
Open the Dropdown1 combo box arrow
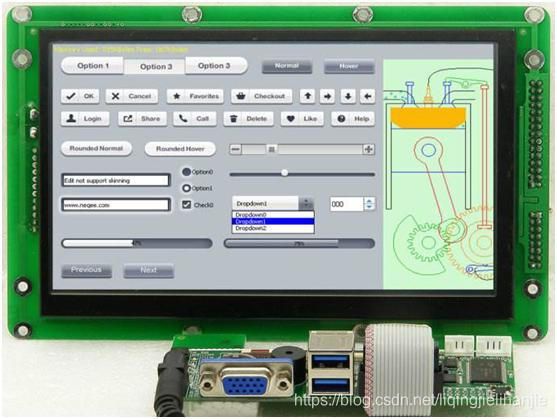[306, 203]
